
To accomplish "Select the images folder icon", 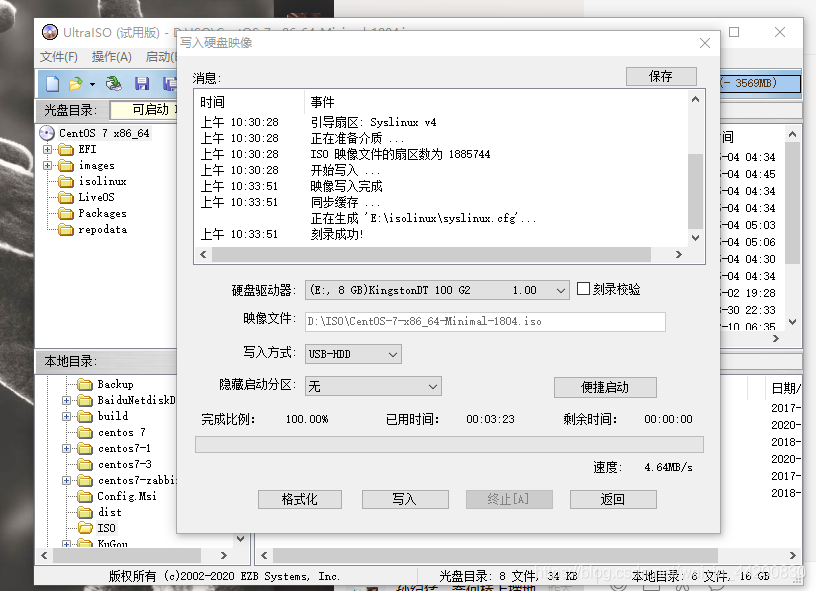I will (x=66, y=166).
